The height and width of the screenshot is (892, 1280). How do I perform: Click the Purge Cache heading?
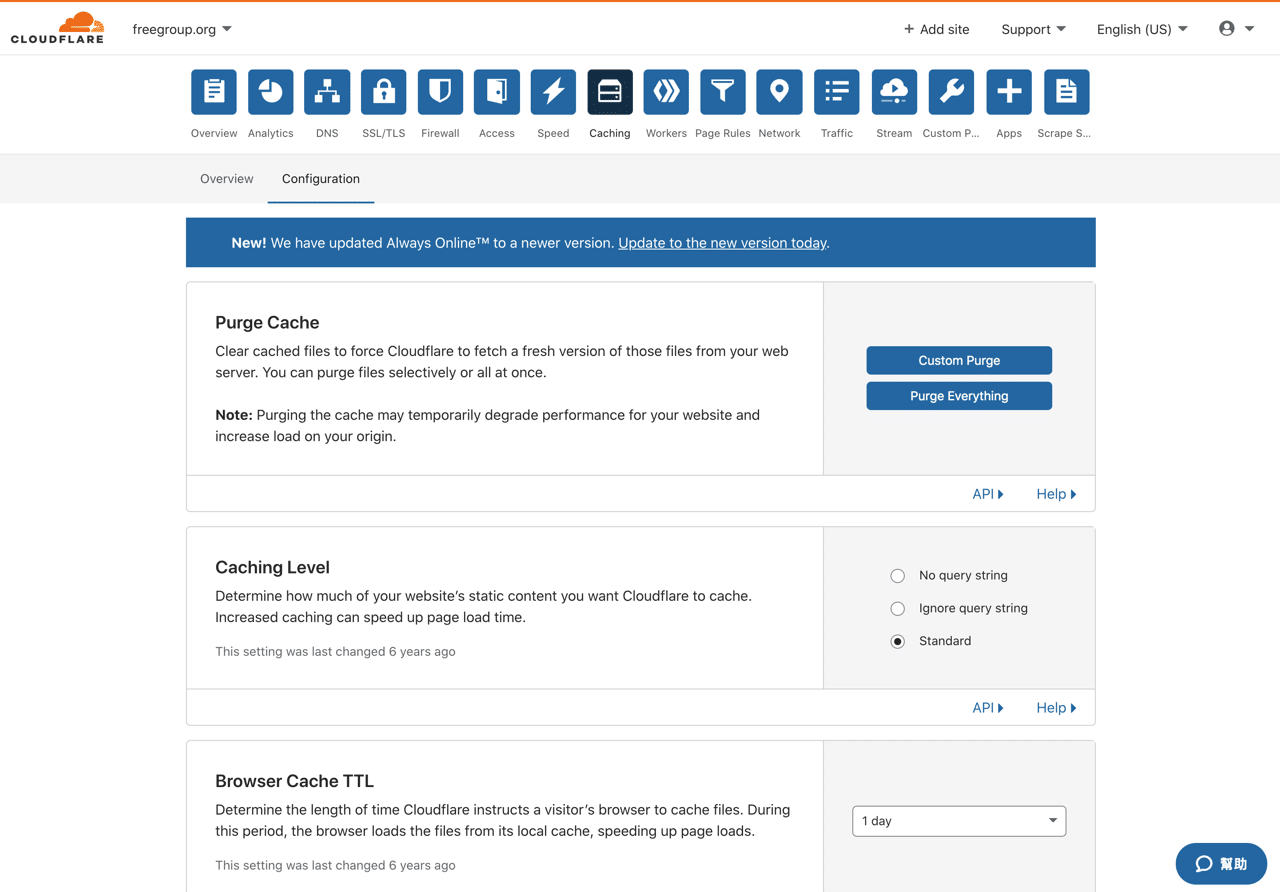pyautogui.click(x=267, y=322)
